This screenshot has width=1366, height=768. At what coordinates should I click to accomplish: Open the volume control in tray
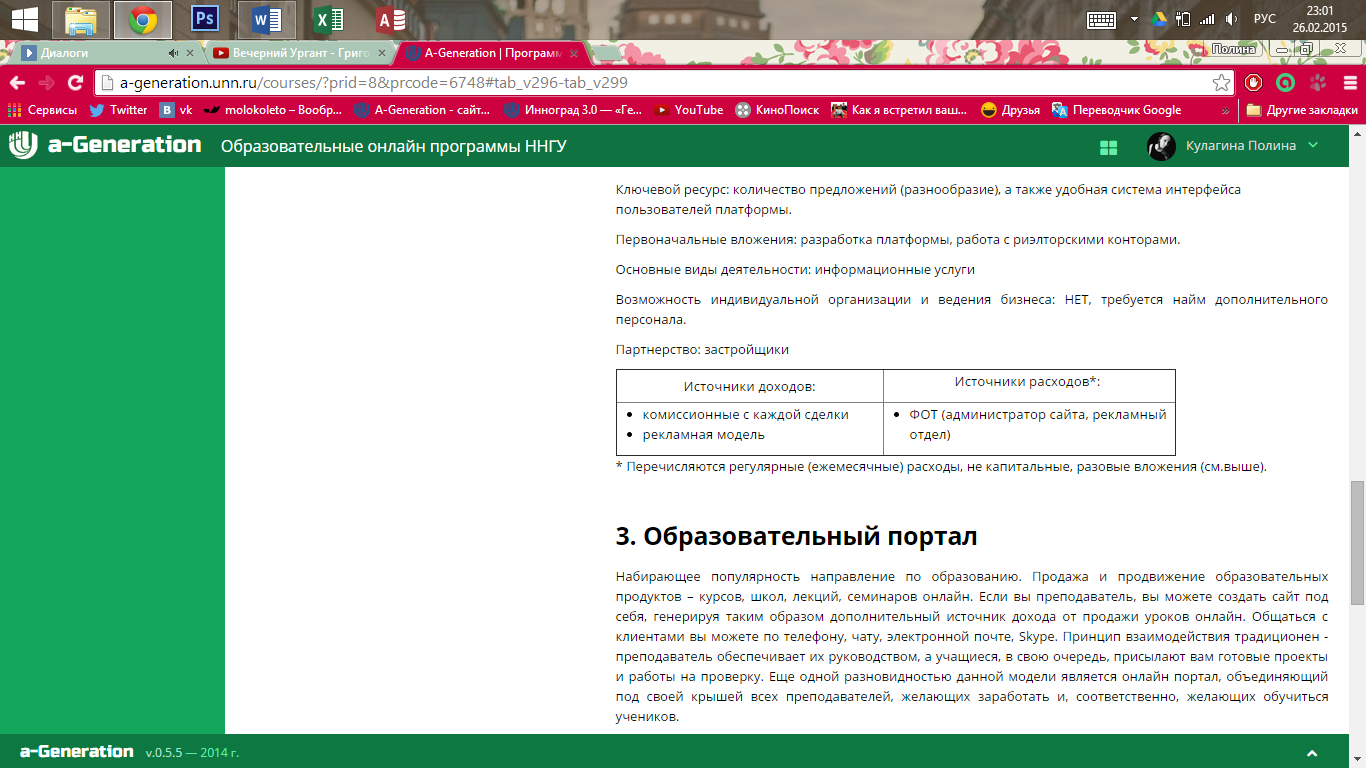(1231, 19)
